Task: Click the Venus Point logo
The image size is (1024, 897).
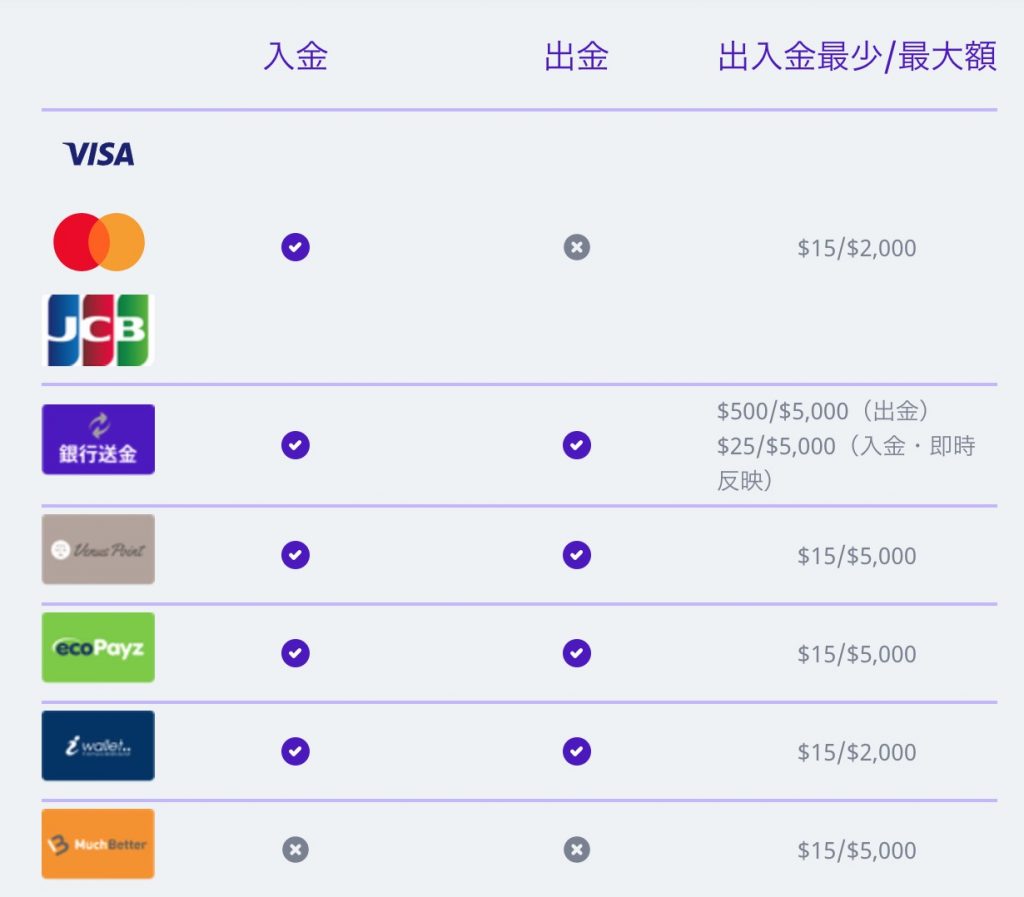Action: point(98,549)
